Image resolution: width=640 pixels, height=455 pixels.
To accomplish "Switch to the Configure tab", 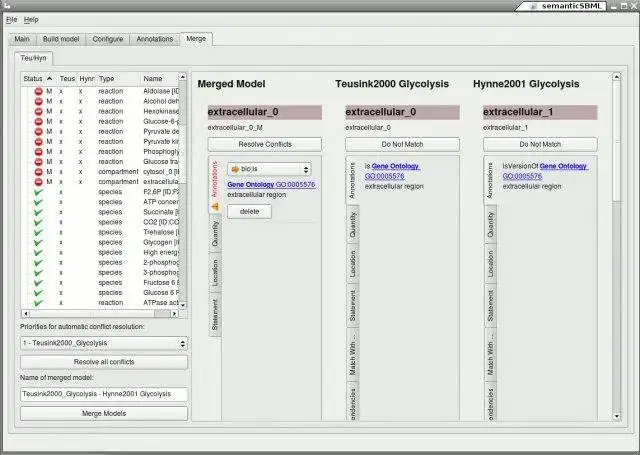I will pos(108,39).
